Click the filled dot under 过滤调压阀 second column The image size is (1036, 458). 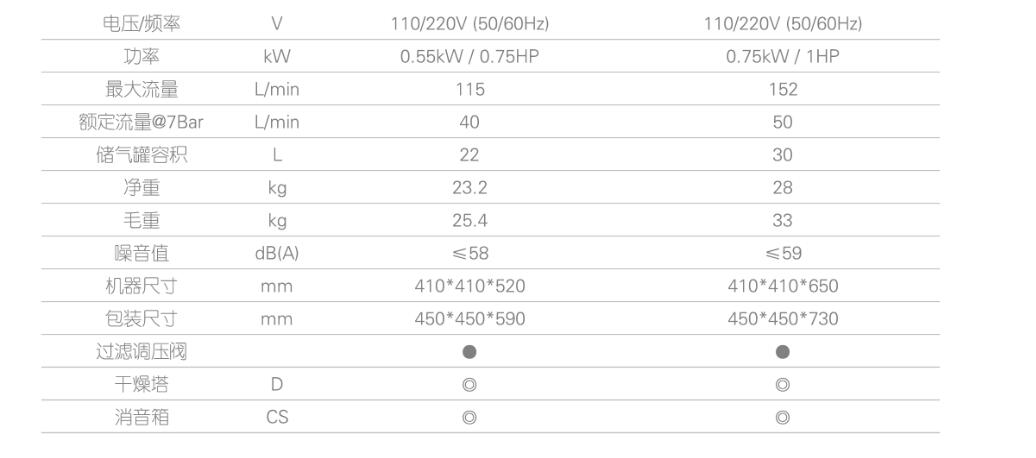782,352
